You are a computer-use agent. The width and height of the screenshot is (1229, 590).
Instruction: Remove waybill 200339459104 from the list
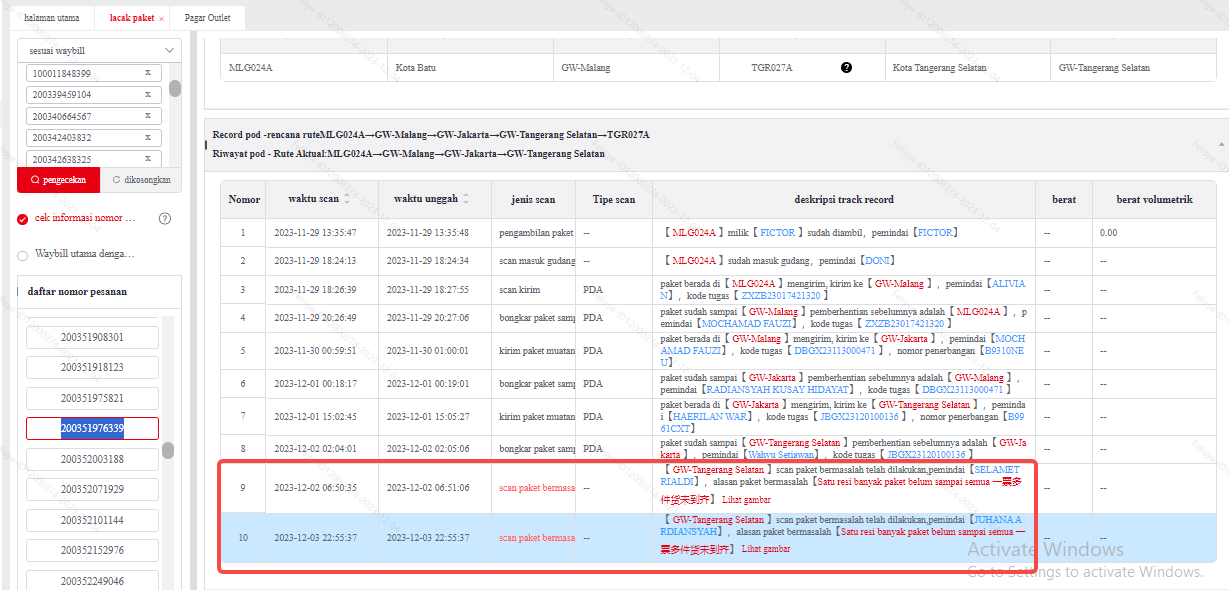[x=148, y=95]
